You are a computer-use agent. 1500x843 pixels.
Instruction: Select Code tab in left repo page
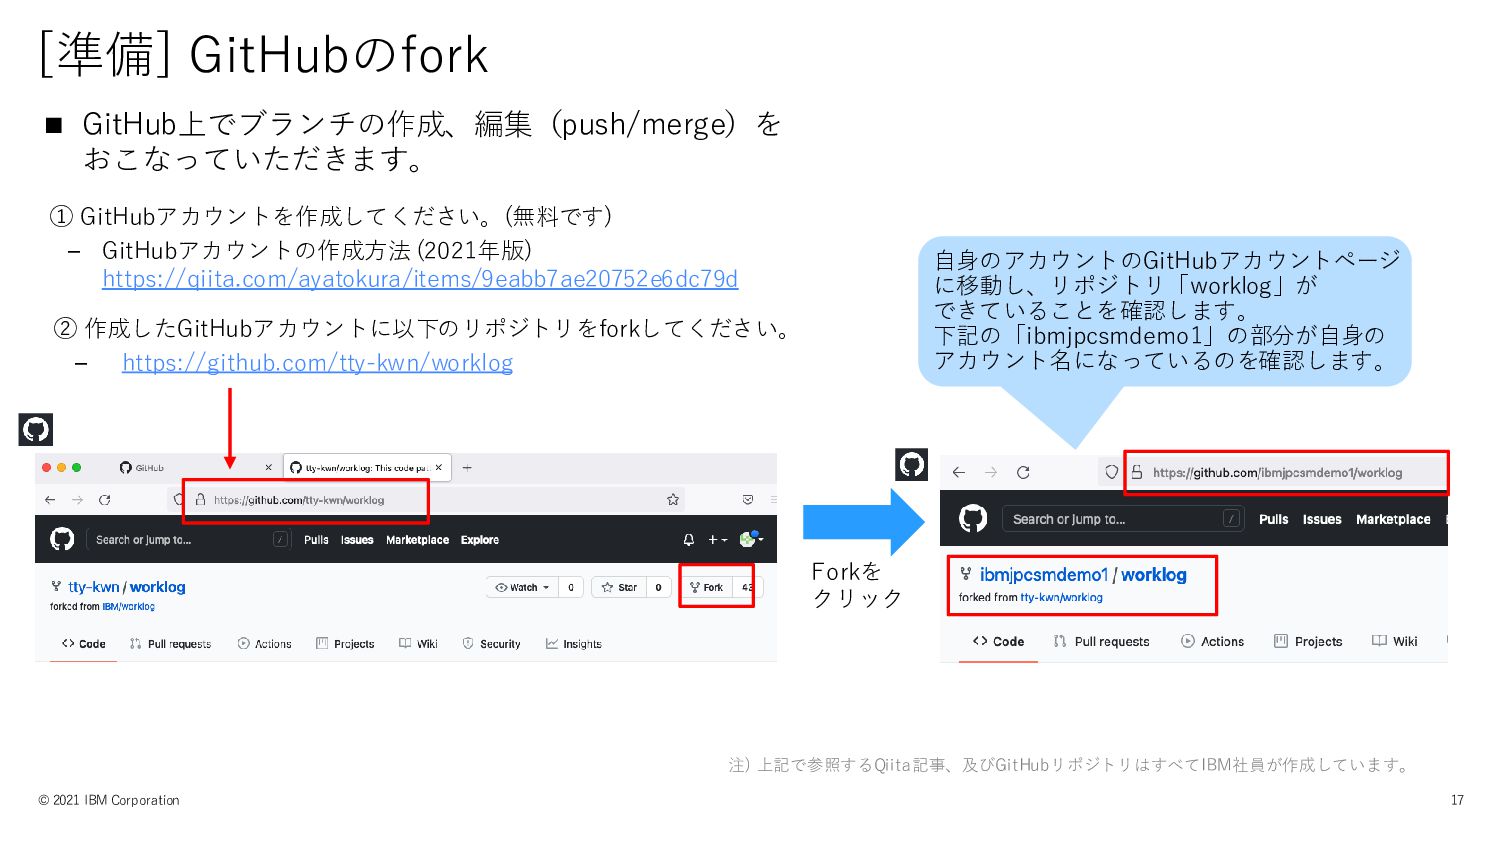click(84, 643)
